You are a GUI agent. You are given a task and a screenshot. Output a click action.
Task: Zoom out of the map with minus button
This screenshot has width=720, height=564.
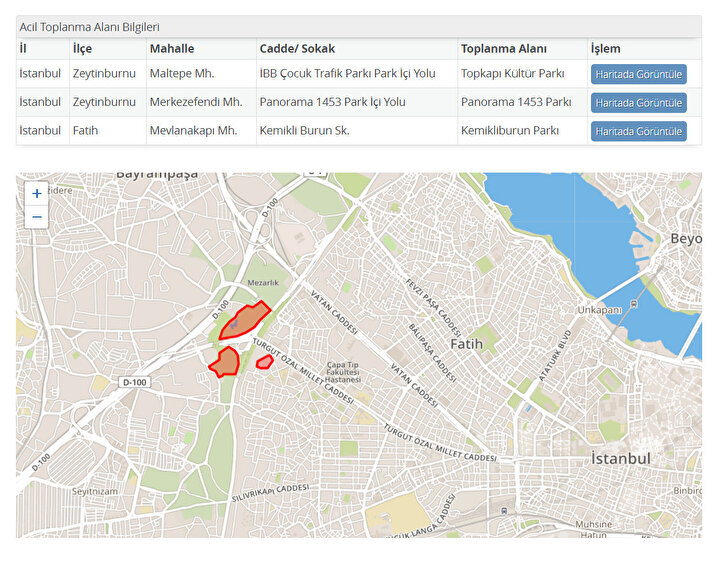(37, 217)
